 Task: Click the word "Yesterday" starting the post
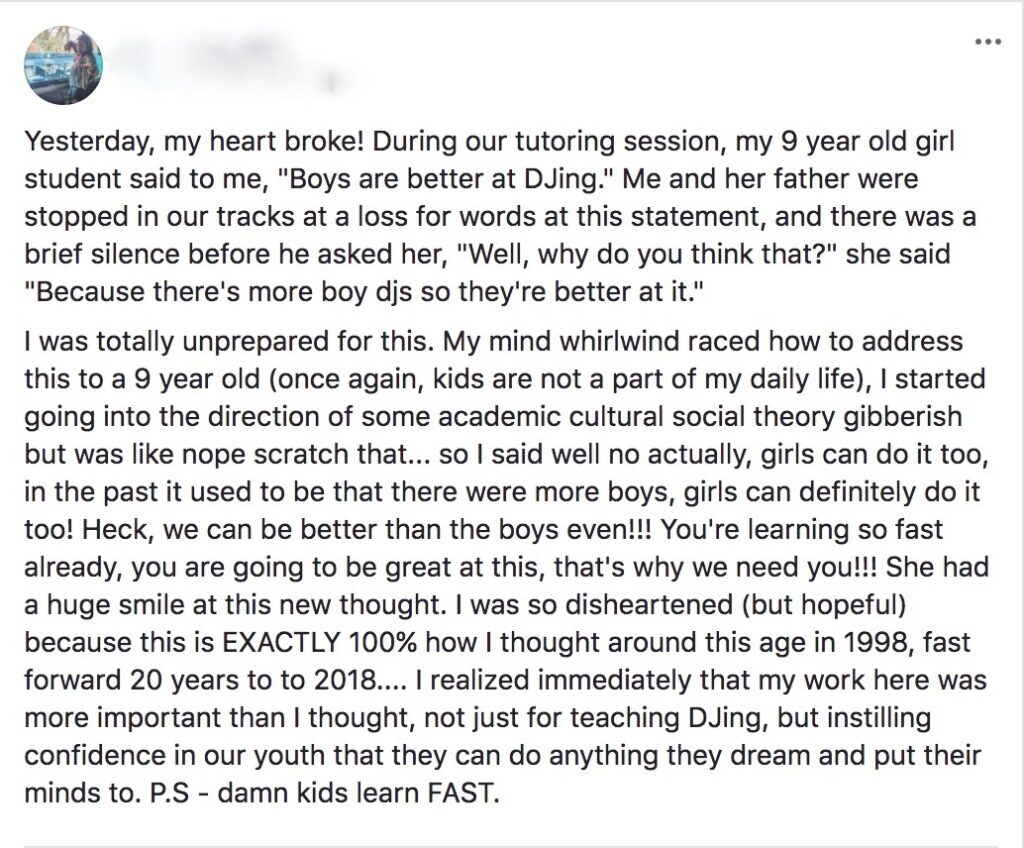pos(75,142)
